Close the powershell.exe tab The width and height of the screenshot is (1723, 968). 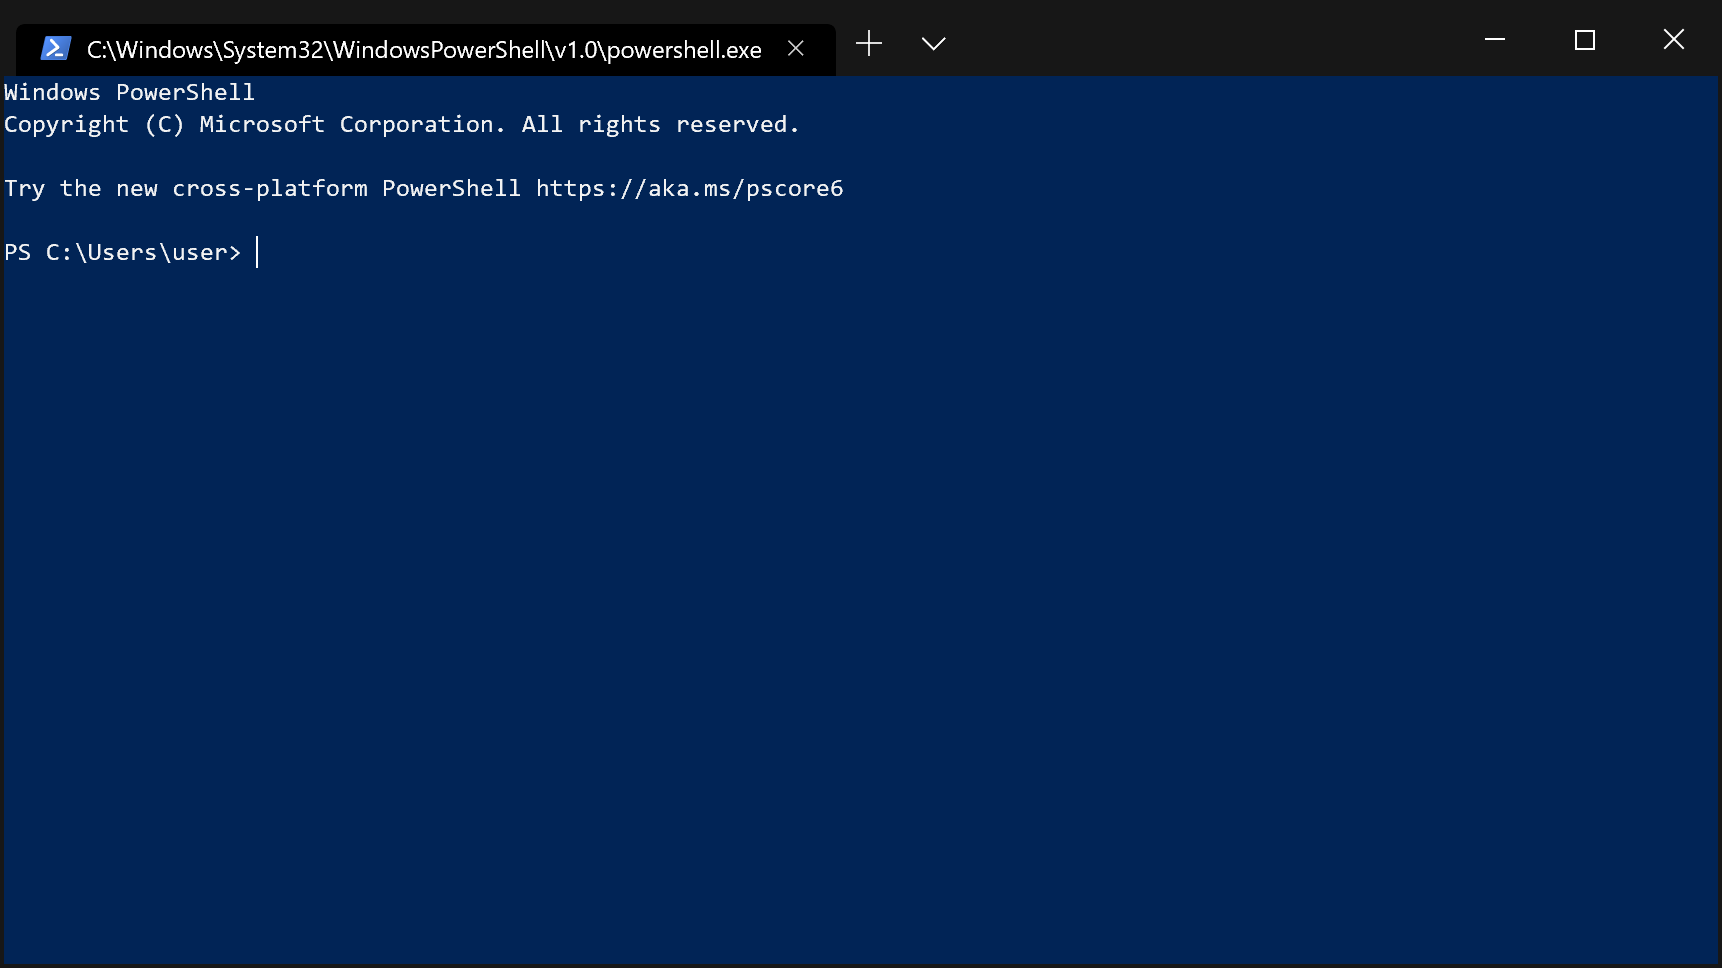(x=796, y=48)
